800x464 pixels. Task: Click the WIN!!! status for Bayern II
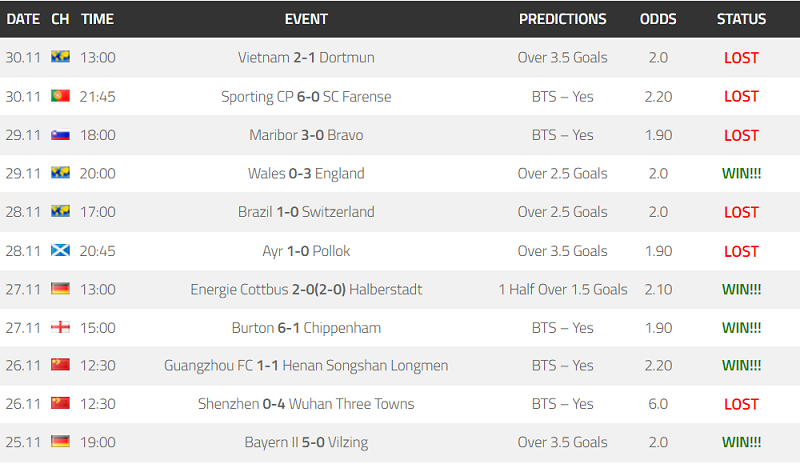pos(741,442)
